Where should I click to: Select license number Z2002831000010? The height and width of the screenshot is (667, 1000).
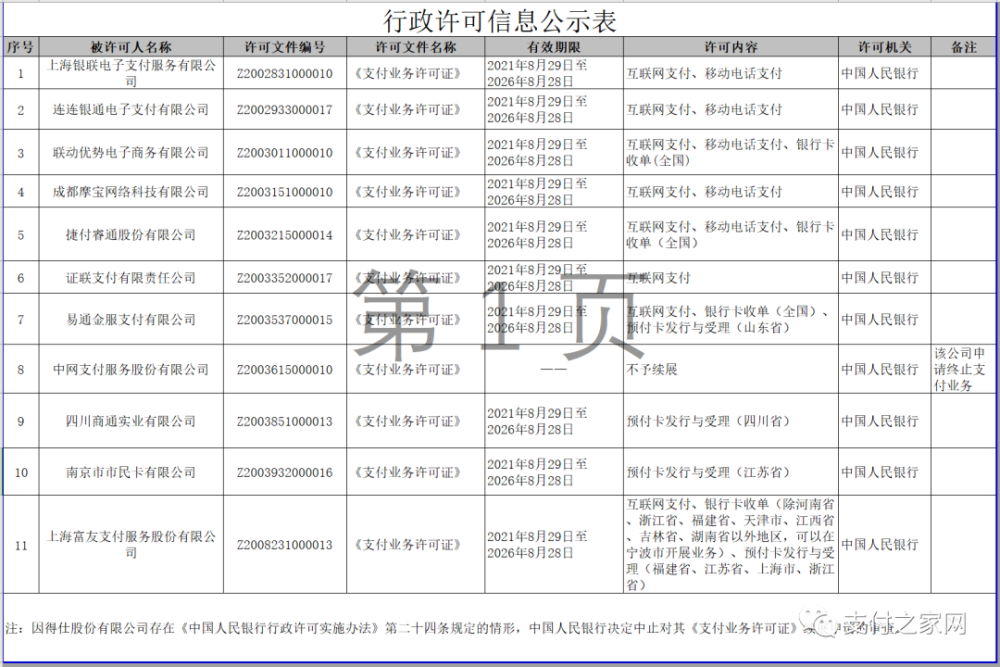pos(284,74)
